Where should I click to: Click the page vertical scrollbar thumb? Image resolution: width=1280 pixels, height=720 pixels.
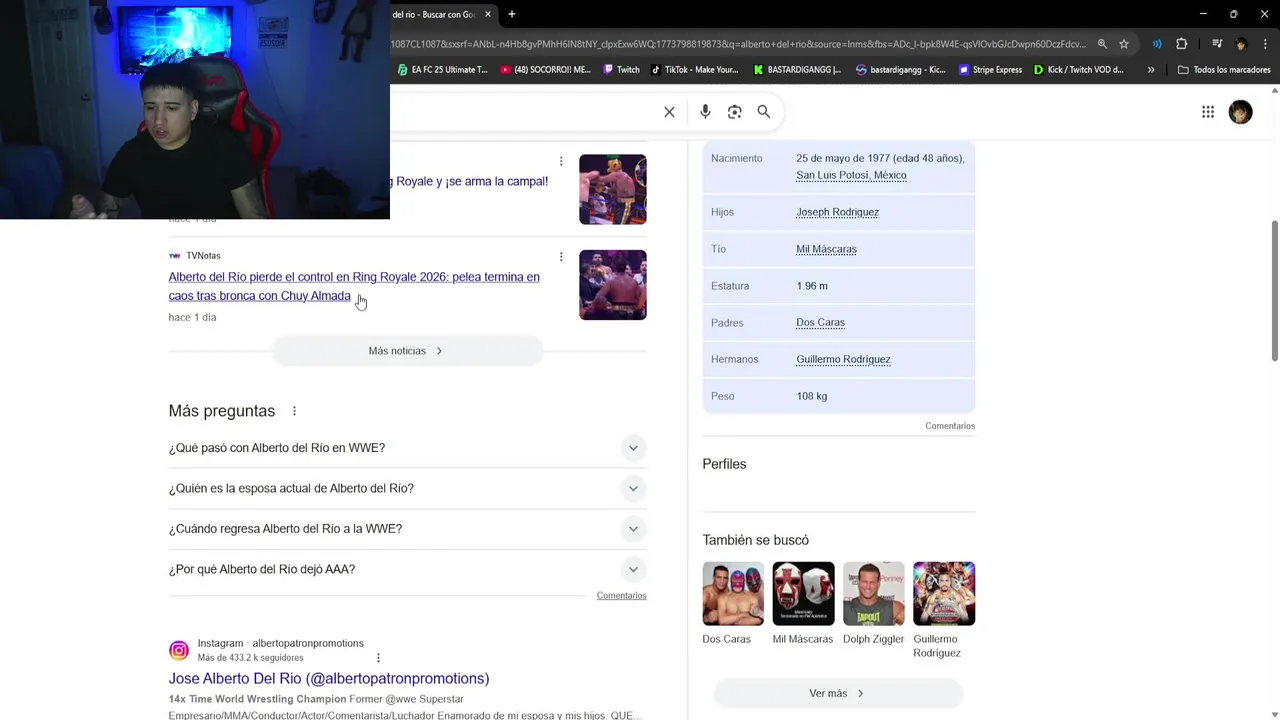pos(1274,290)
